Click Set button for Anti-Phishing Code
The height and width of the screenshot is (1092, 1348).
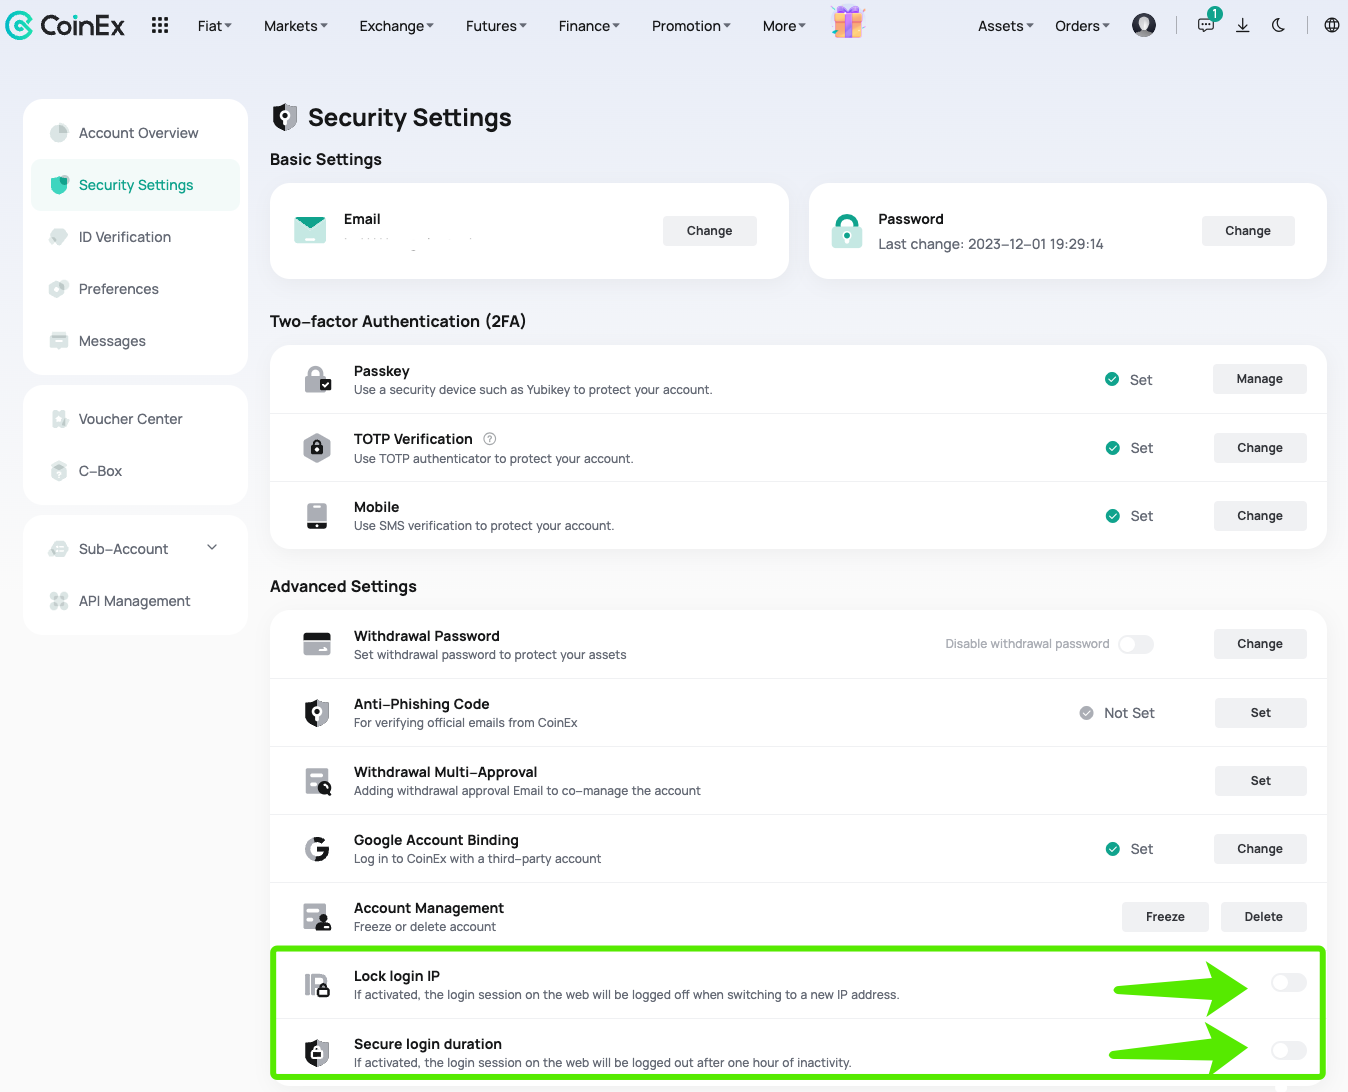pyautogui.click(x=1261, y=713)
